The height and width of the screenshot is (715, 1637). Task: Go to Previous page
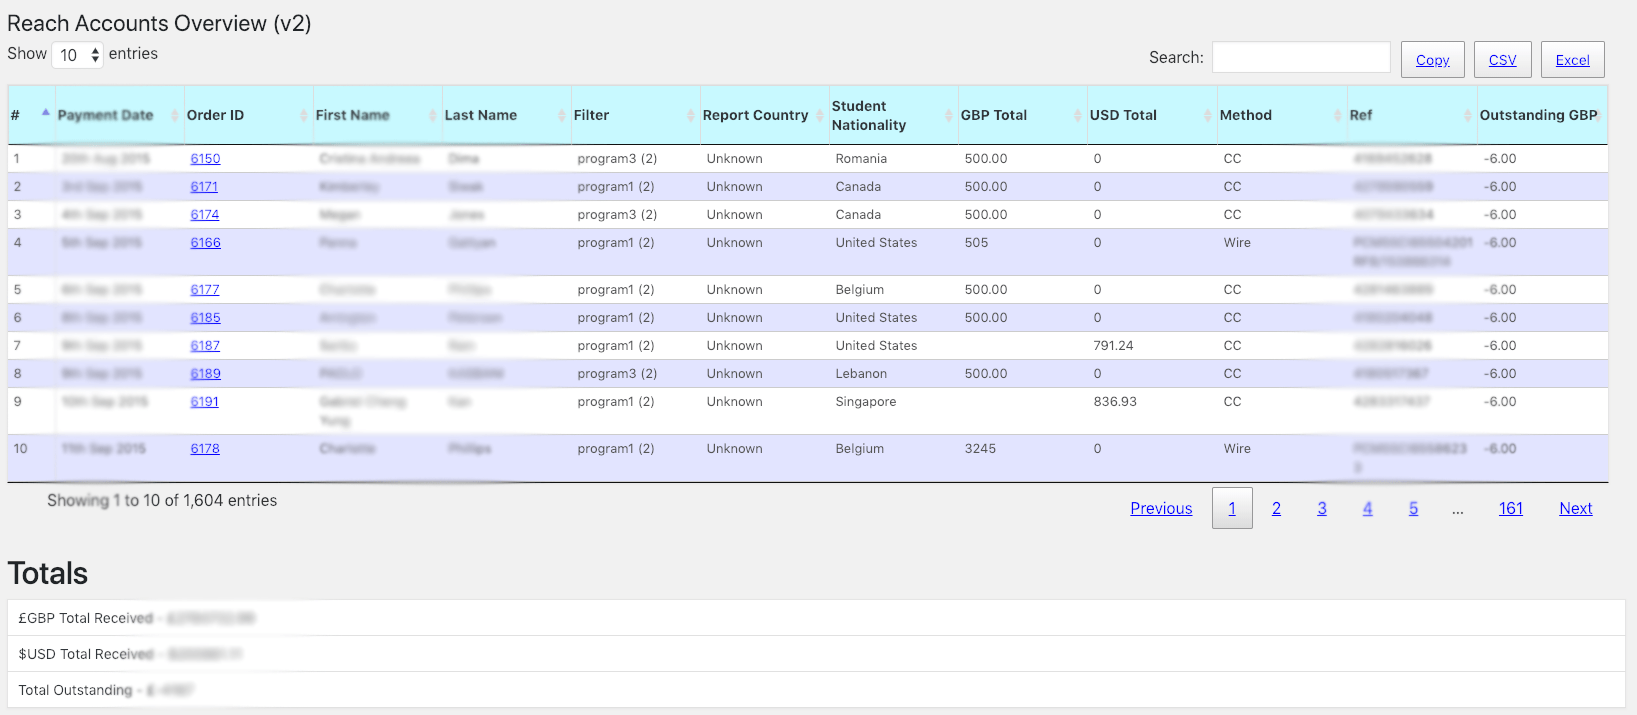point(1161,508)
